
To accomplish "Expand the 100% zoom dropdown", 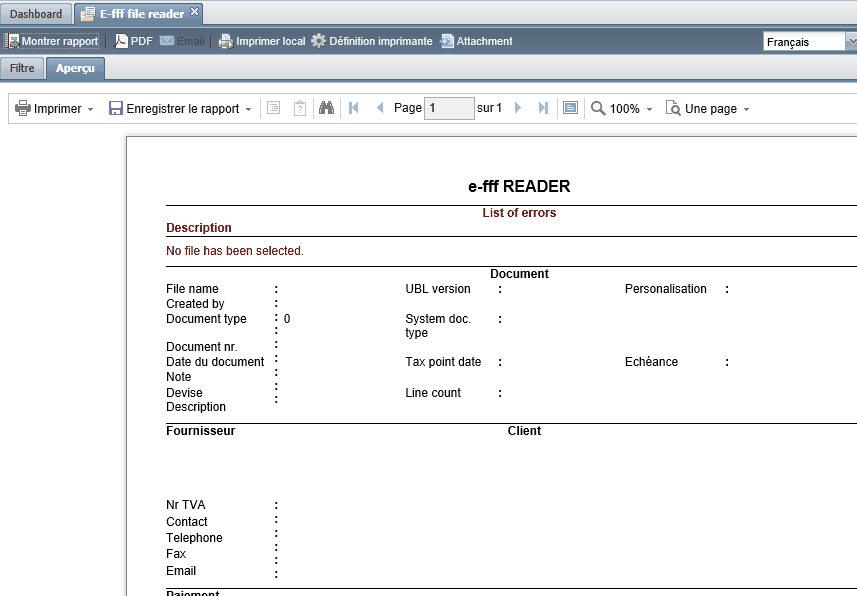I will pyautogui.click(x=650, y=109).
